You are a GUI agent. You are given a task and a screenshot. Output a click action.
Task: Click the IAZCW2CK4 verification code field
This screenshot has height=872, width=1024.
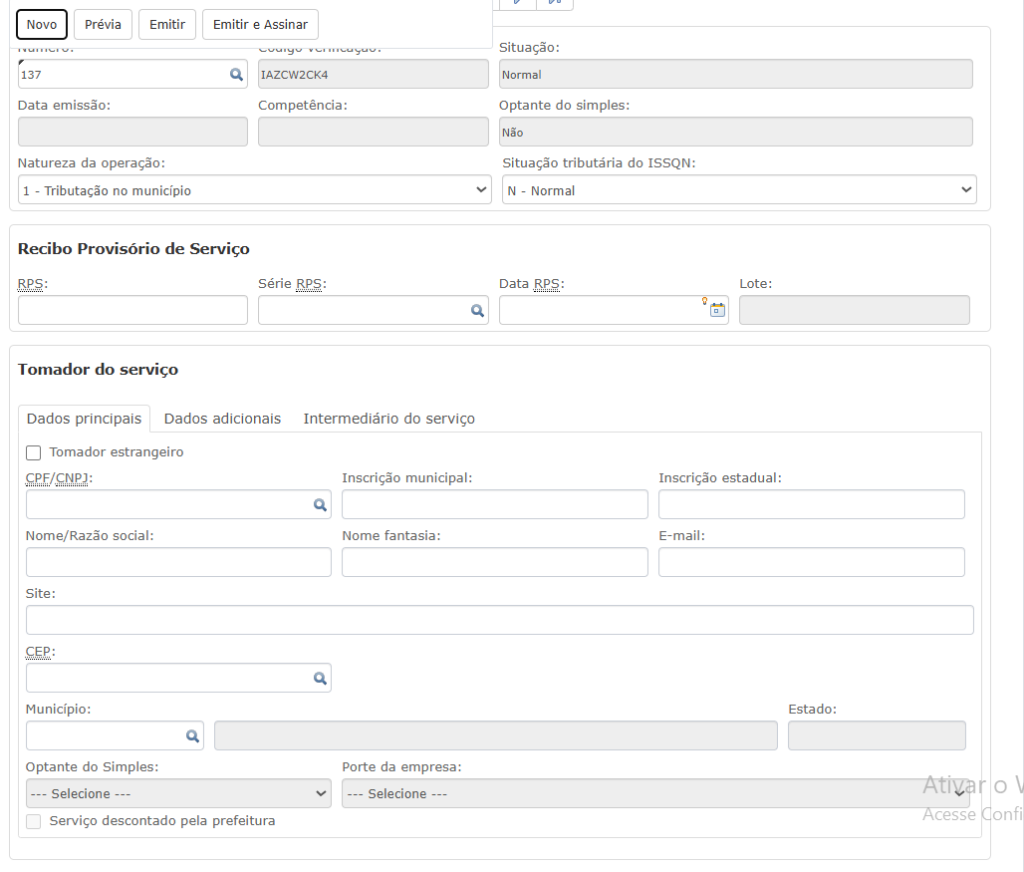[373, 74]
